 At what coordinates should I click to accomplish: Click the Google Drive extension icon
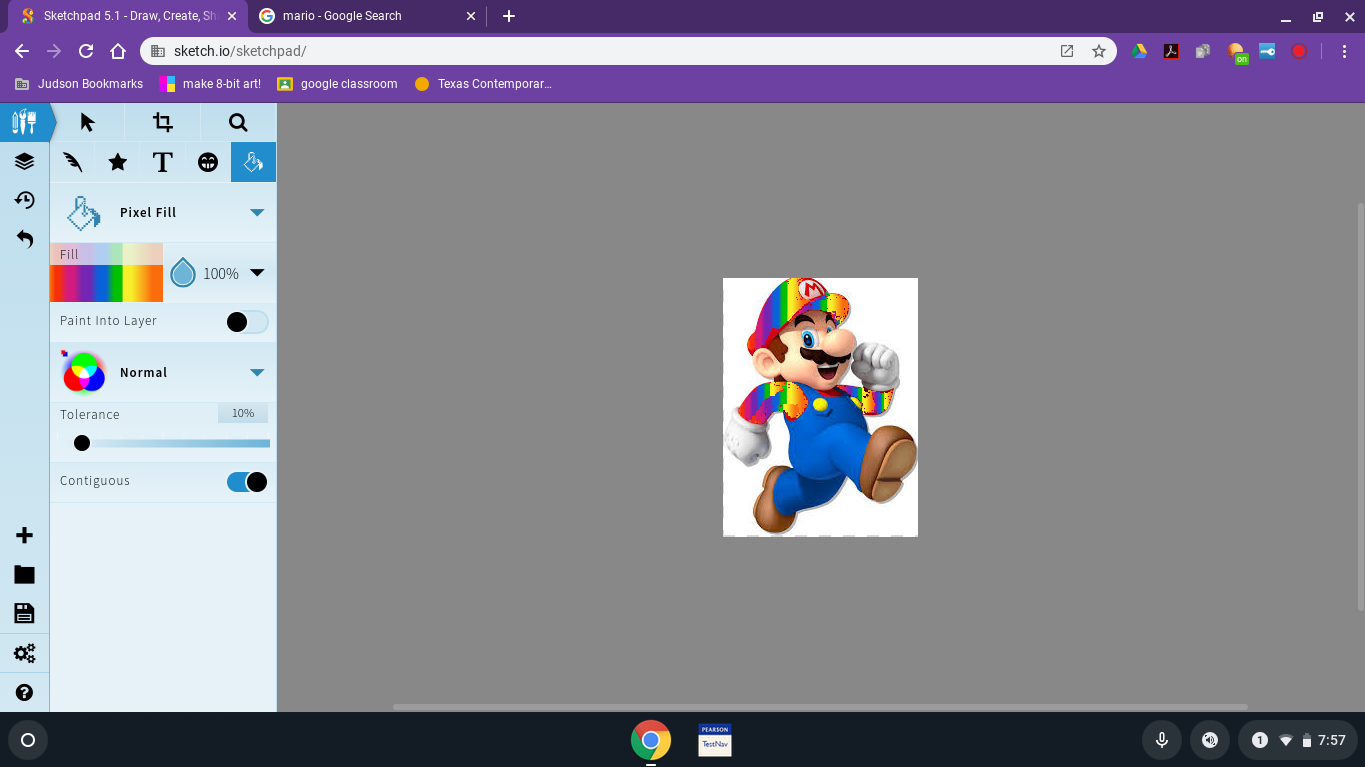pos(1139,51)
